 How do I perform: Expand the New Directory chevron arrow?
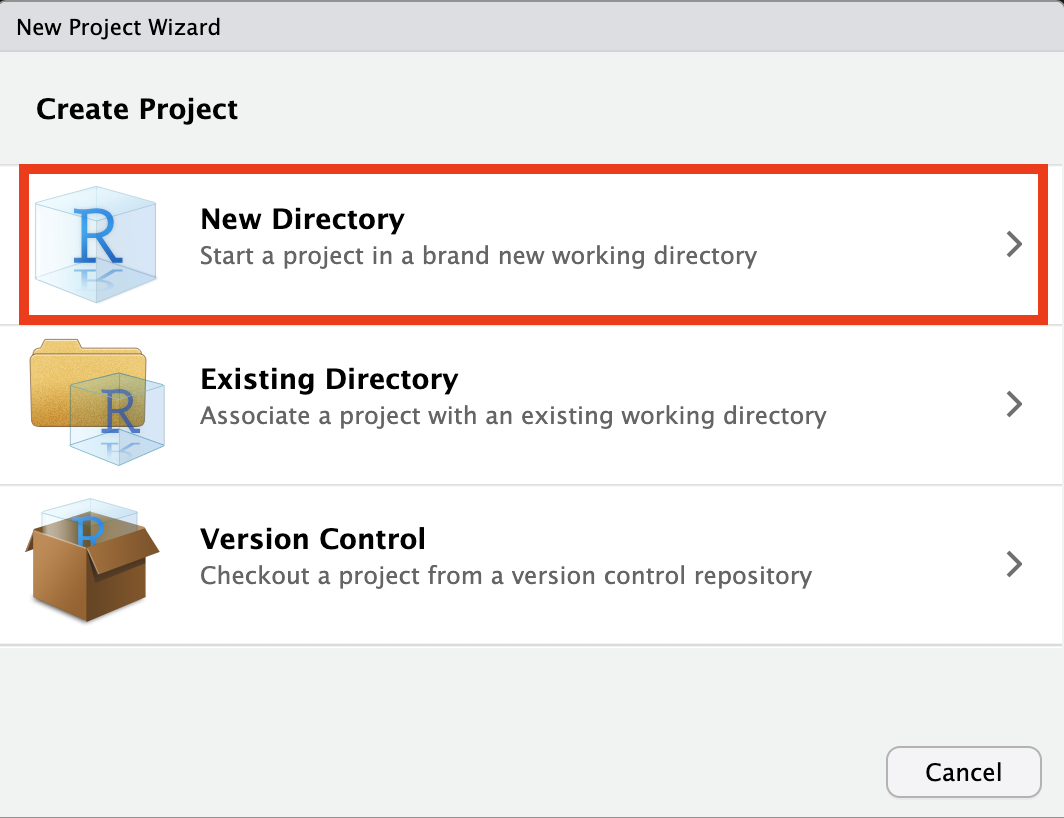tap(1014, 244)
